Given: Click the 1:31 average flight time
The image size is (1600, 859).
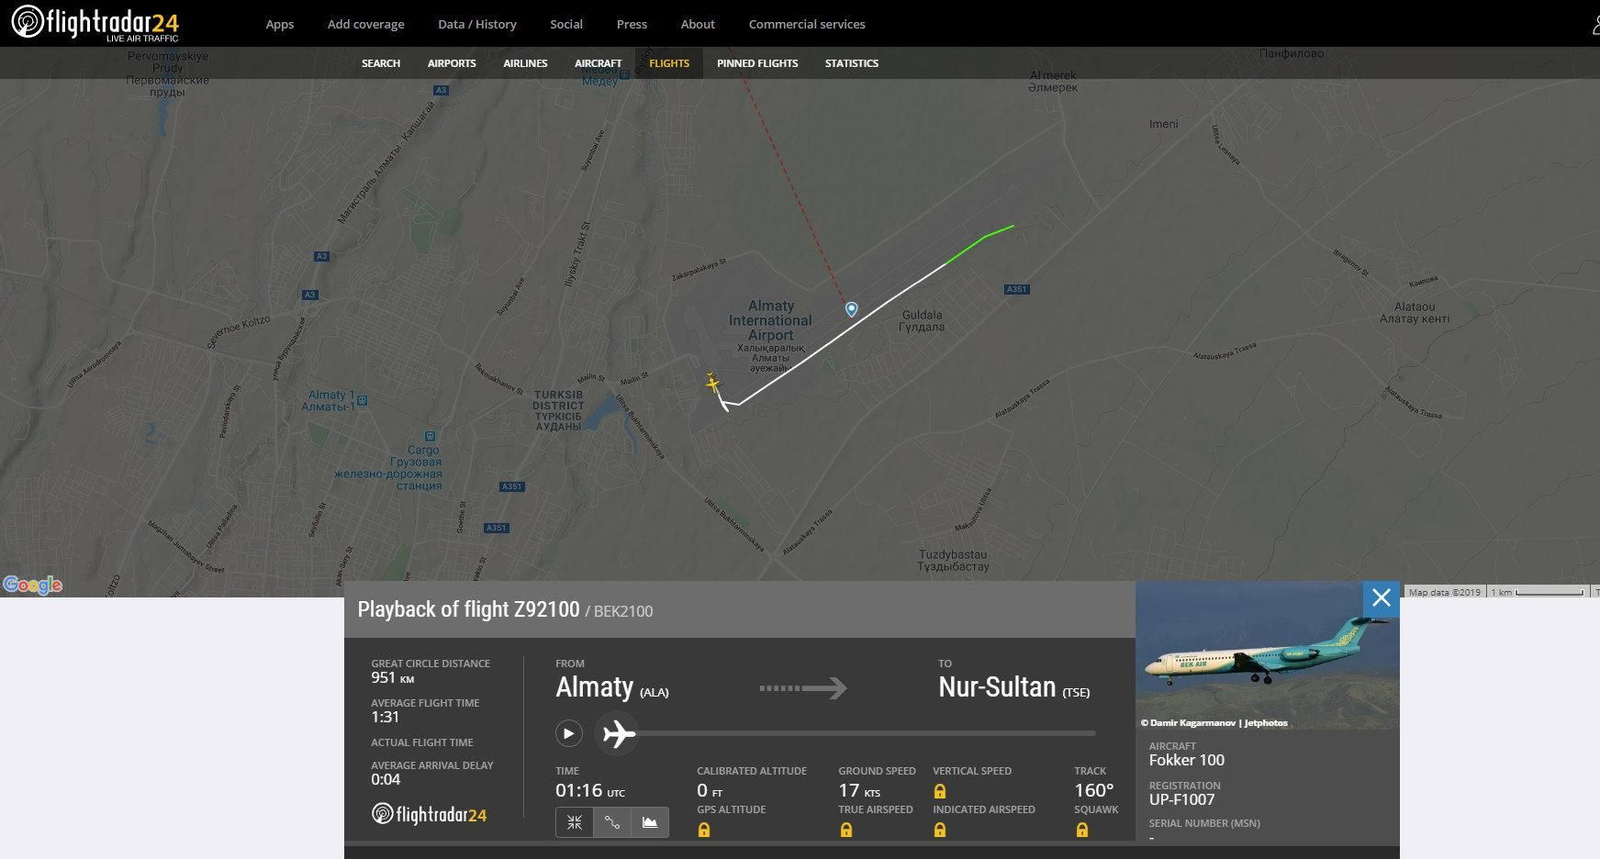Looking at the screenshot, I should (385, 717).
